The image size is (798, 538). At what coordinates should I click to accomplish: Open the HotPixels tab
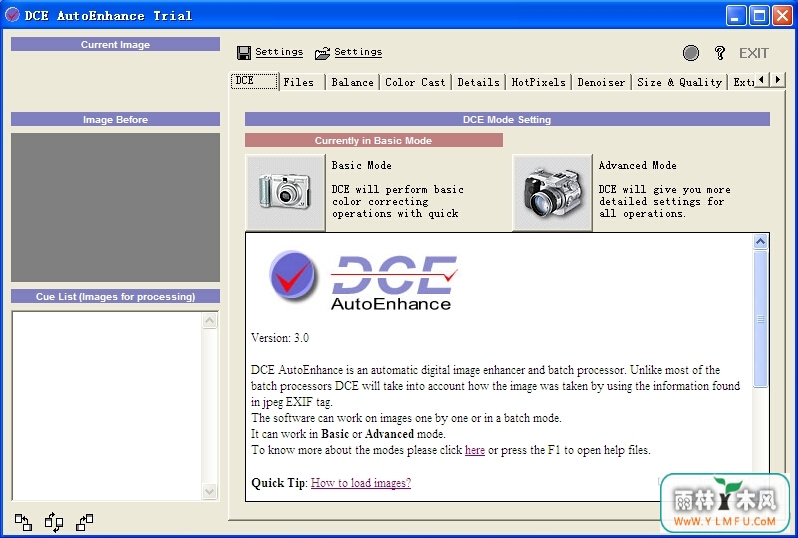click(x=538, y=82)
